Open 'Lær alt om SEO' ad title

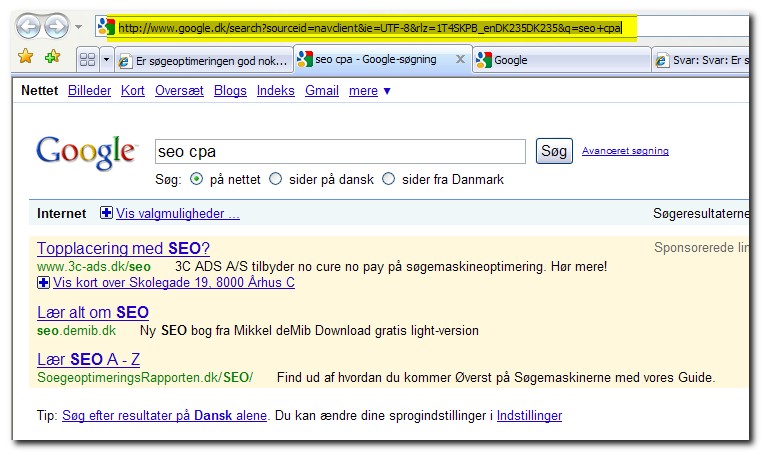[x=93, y=312]
